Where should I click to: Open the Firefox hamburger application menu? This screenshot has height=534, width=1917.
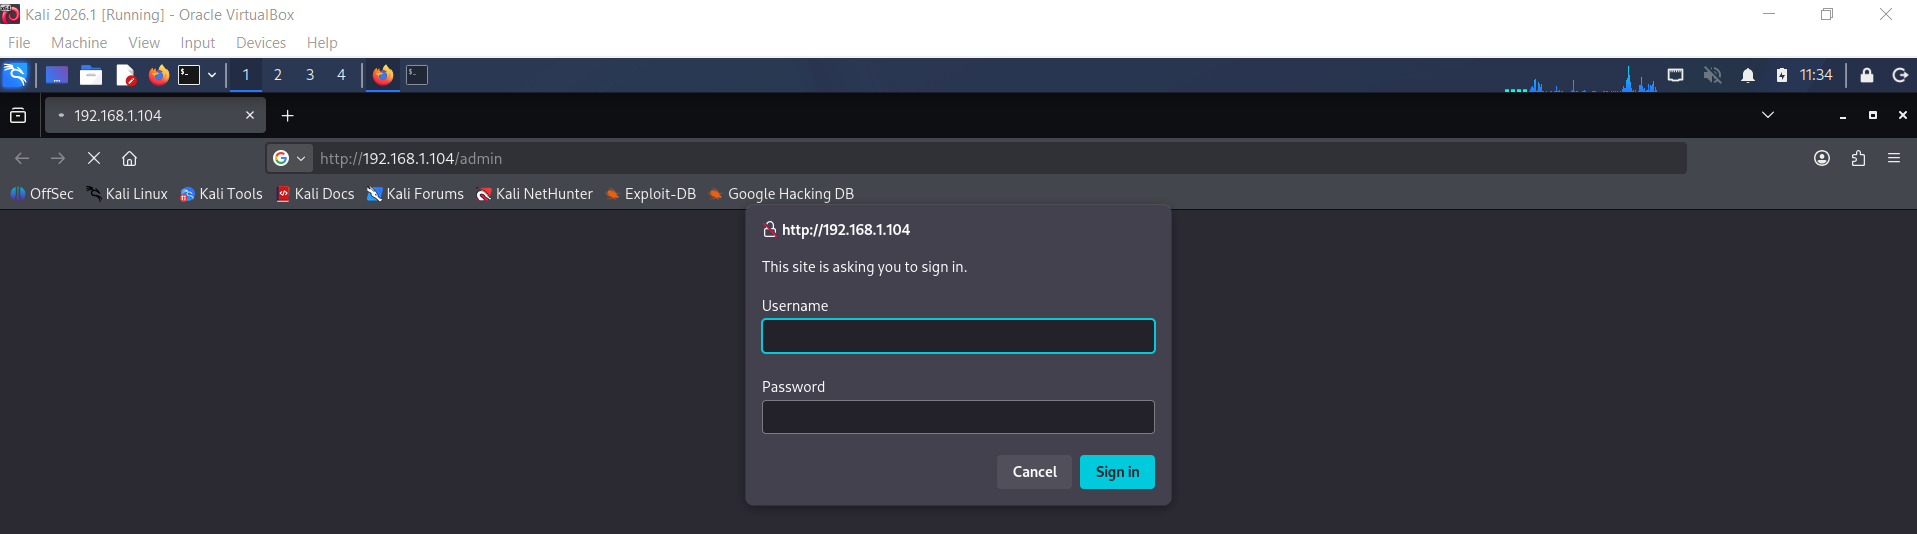(x=1894, y=158)
